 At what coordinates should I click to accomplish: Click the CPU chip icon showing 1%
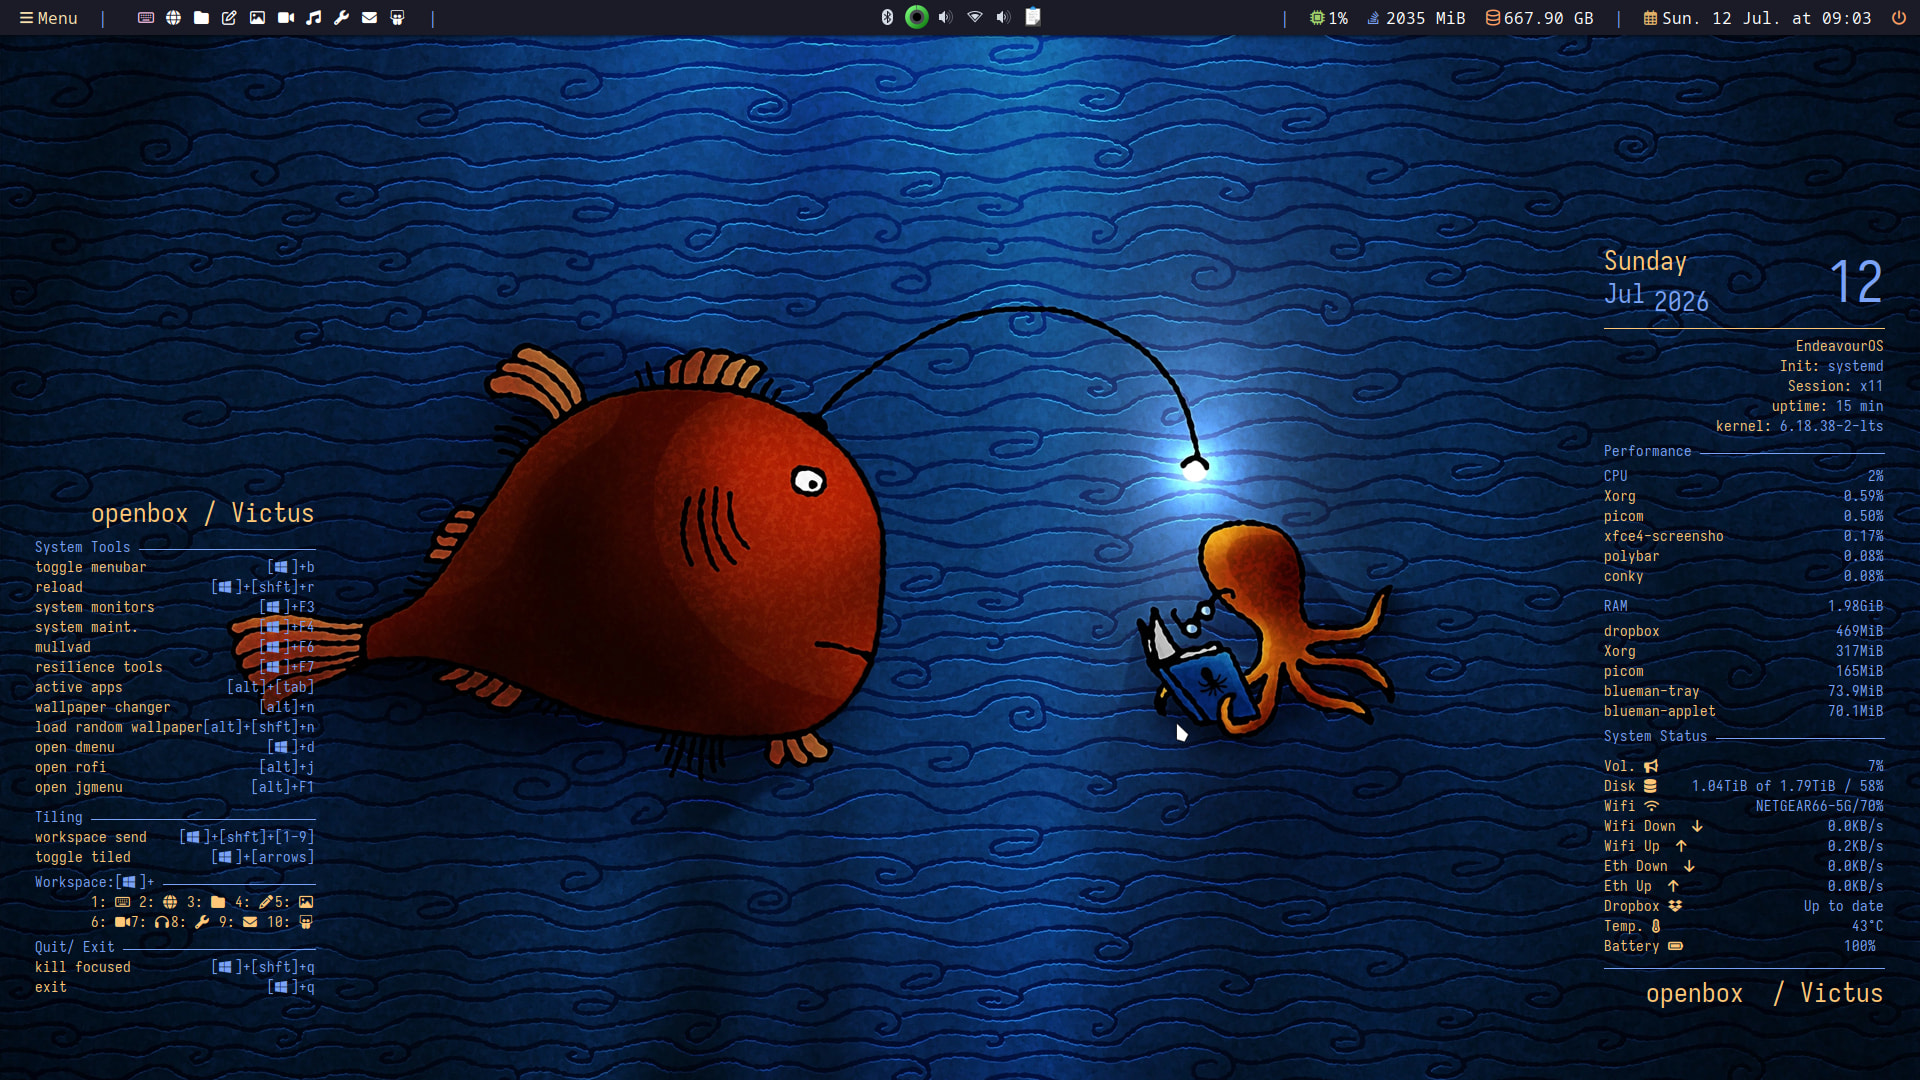[x=1317, y=18]
